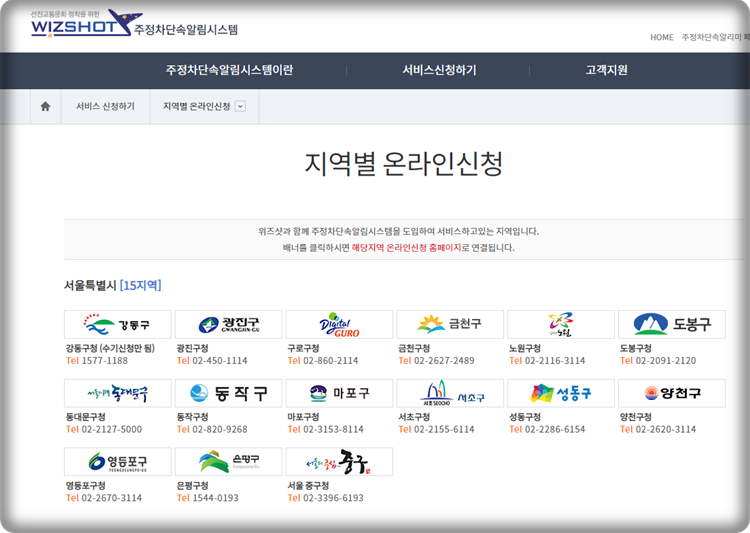Open the 은평구 banner
Image resolution: width=750 pixels, height=533 pixels.
click(x=229, y=462)
